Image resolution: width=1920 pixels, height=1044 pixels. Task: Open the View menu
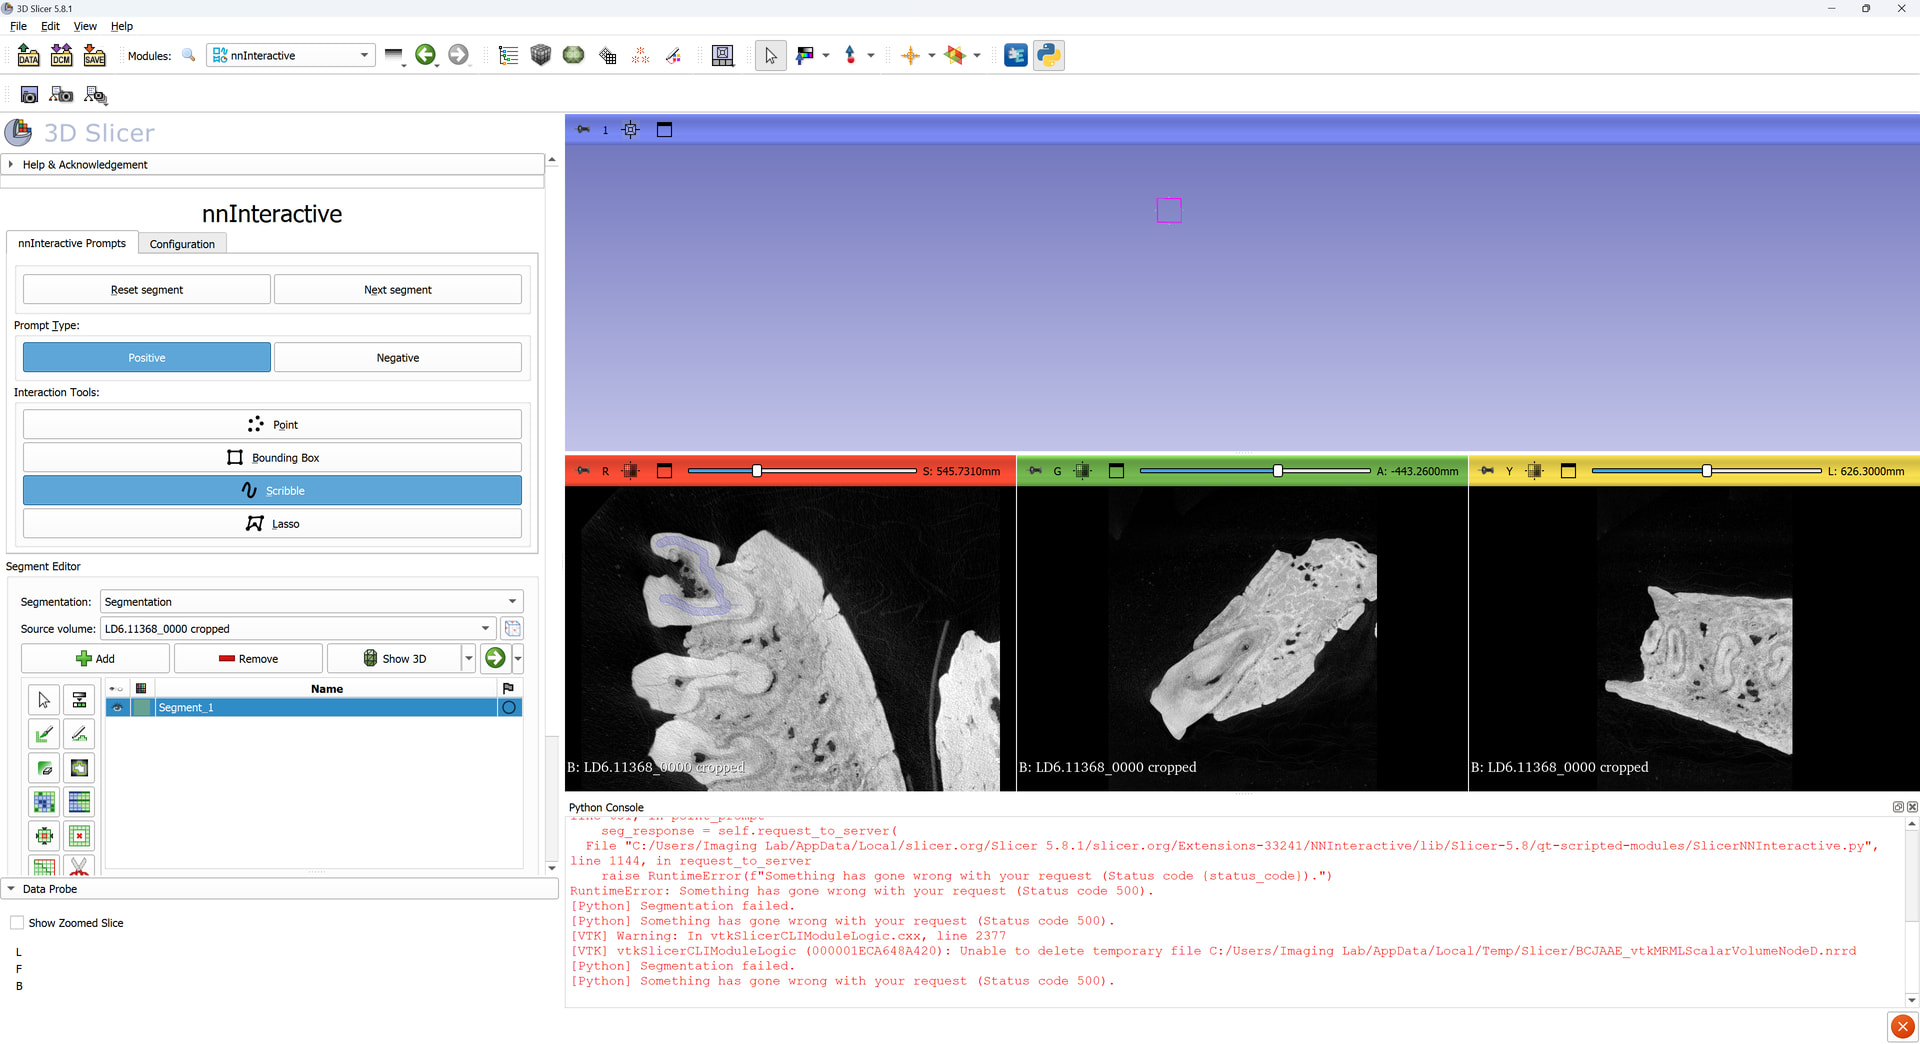[x=85, y=26]
